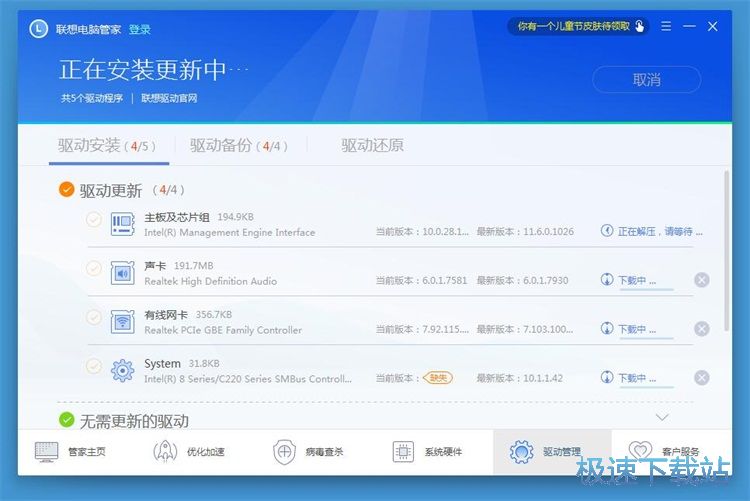Viewport: 750px width, 501px height.
Task: Click the 191.7MB size label
Action: pos(193,266)
